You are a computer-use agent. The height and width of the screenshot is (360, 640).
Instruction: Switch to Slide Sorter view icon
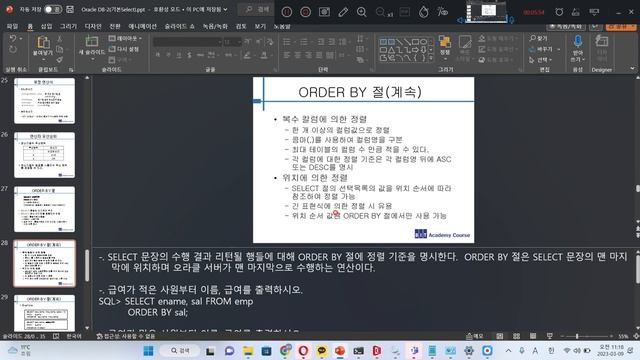[x=516, y=336]
